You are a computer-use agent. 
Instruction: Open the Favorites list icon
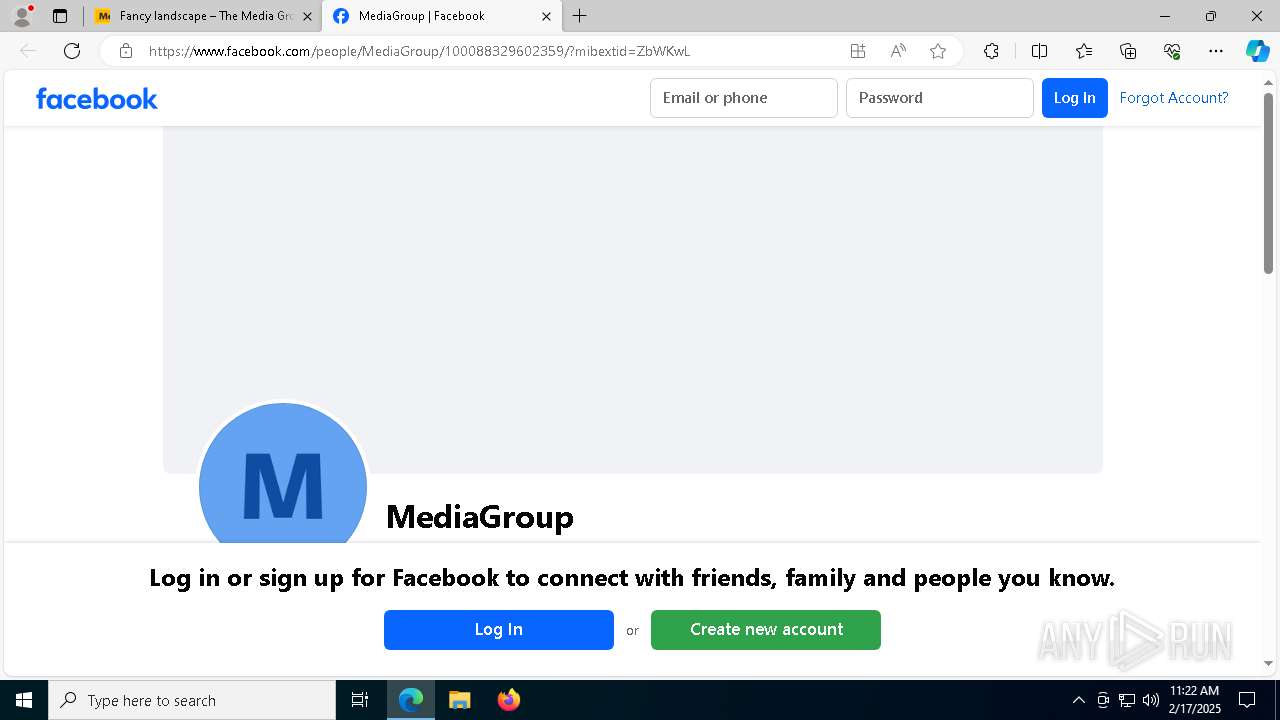point(1084,51)
